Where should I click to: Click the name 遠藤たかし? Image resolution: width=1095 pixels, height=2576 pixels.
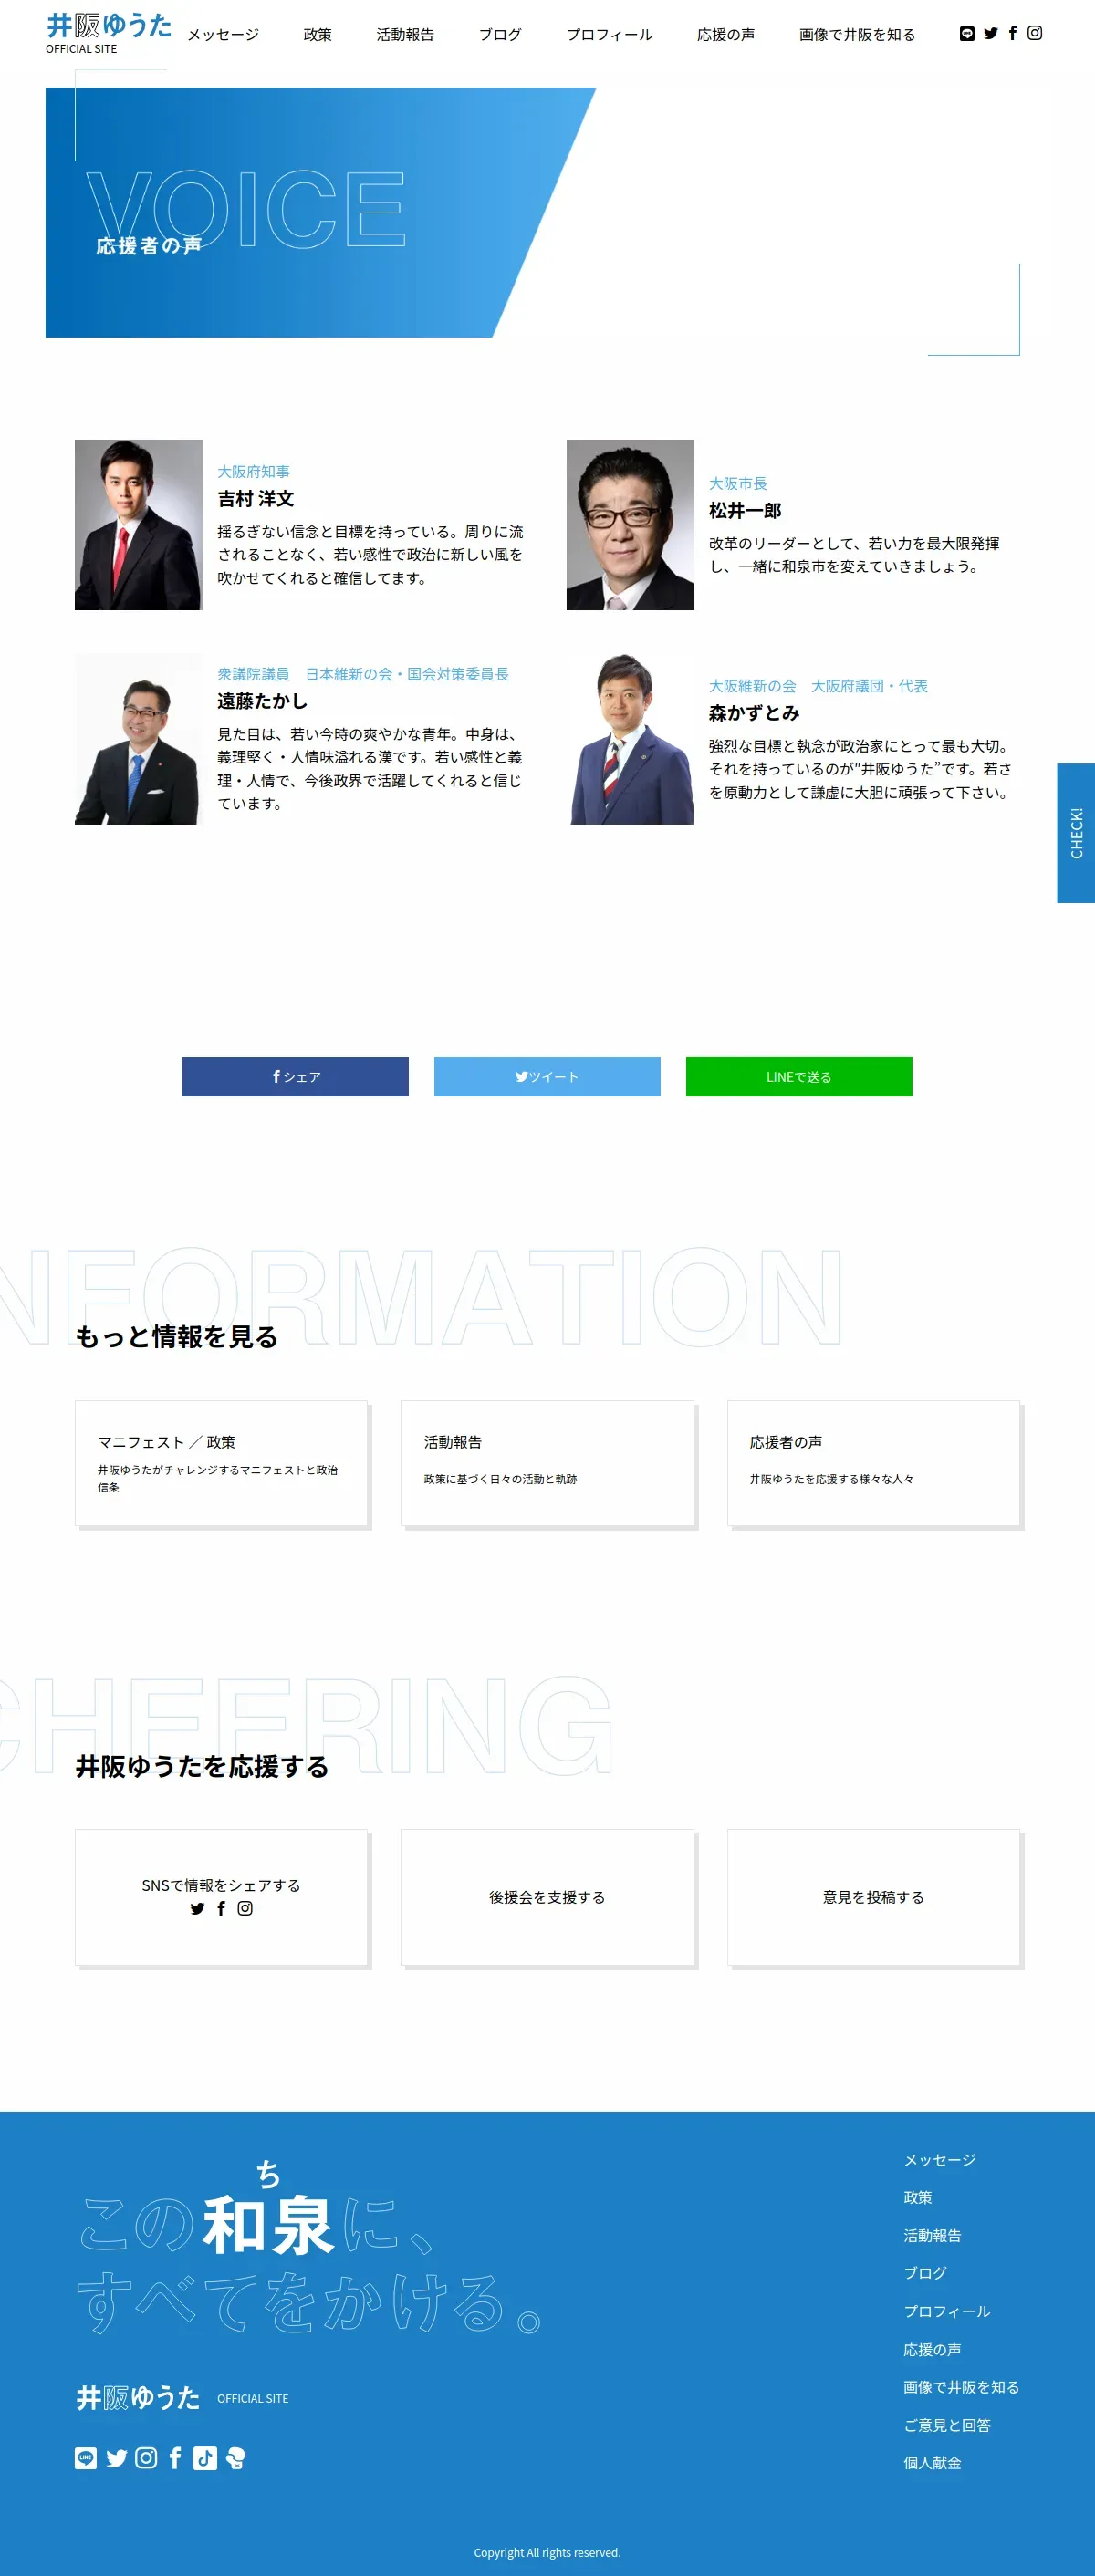pos(262,701)
